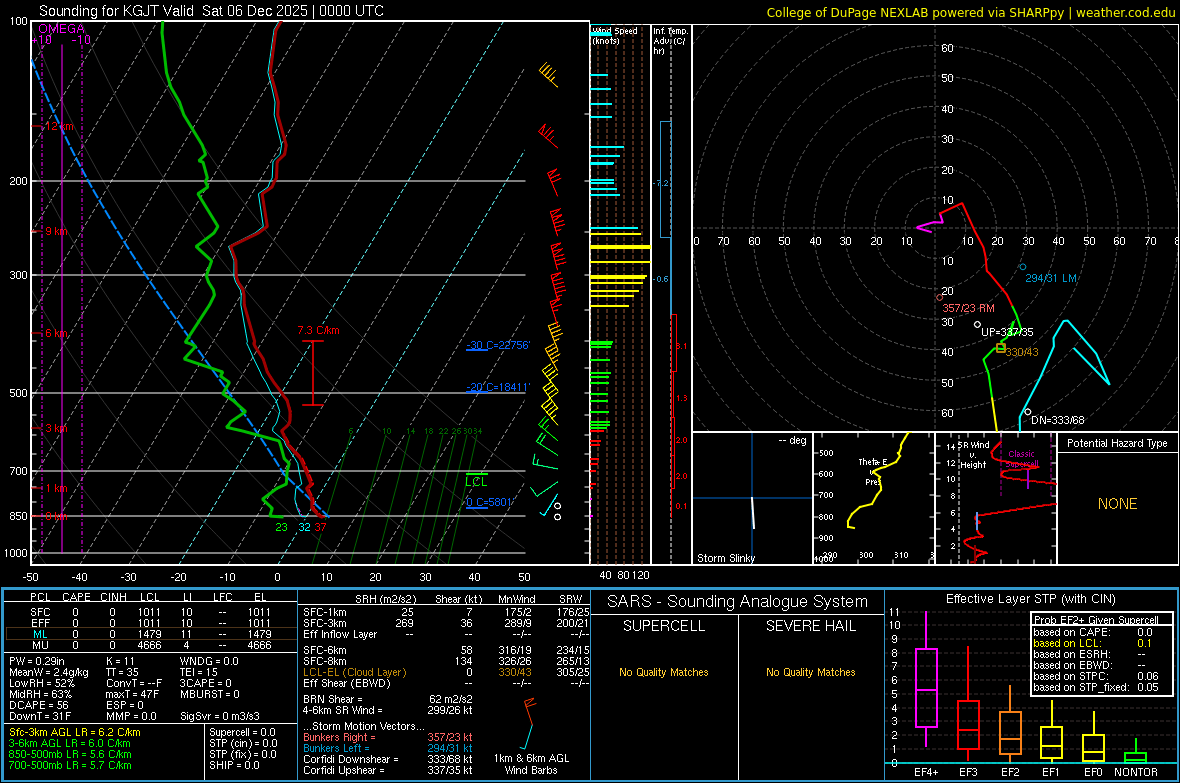
Task: Click the maxT = 47F value
Action: click(x=132, y=694)
